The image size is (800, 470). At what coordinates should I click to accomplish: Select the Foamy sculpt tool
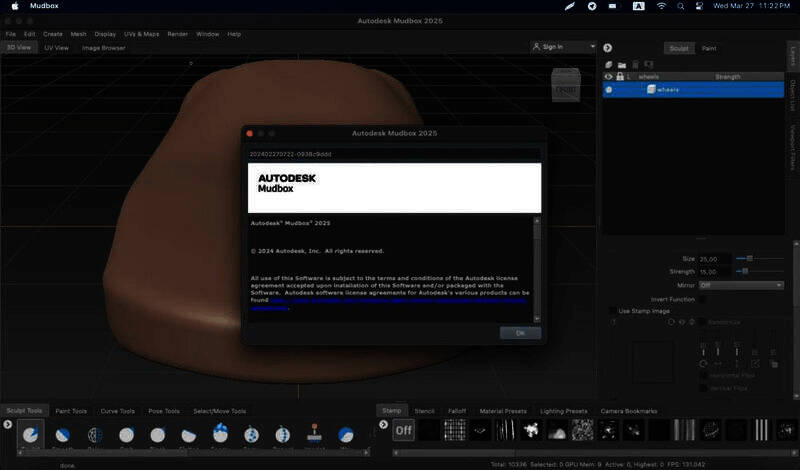click(x=220, y=434)
